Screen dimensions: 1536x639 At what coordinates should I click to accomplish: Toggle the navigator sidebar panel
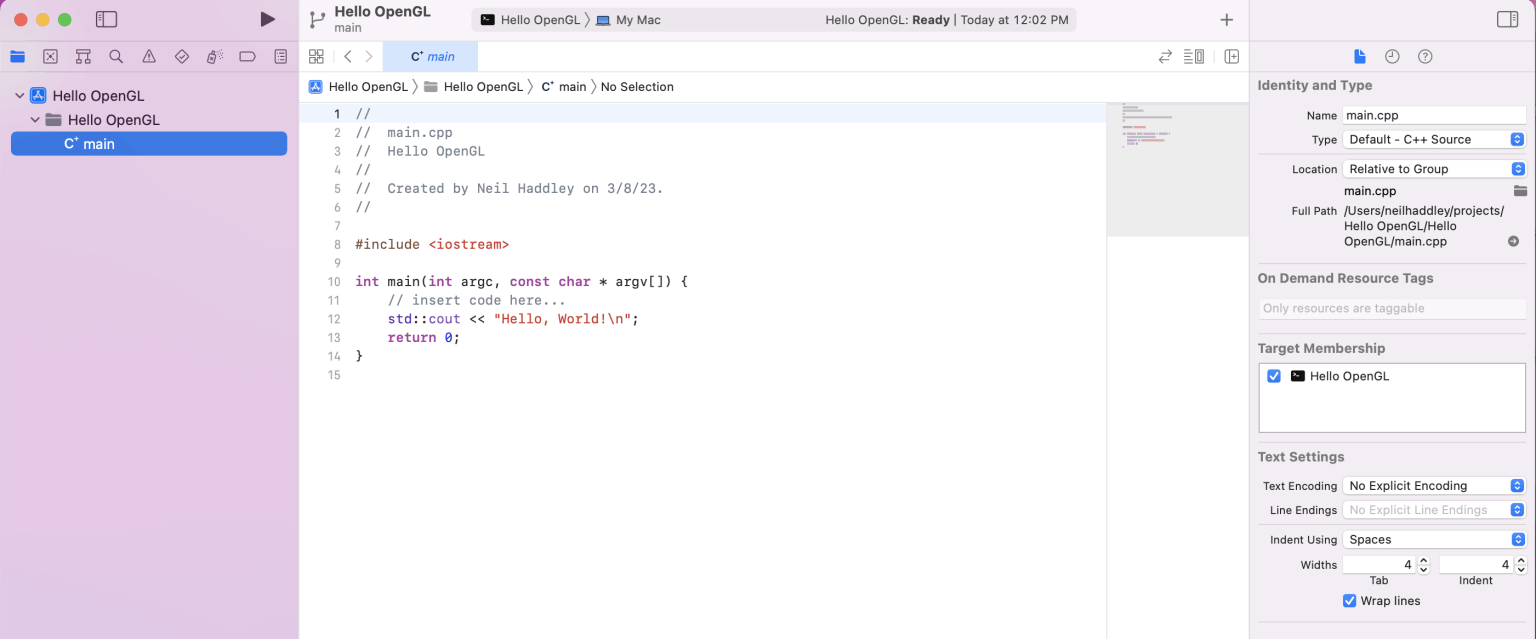tap(106, 19)
